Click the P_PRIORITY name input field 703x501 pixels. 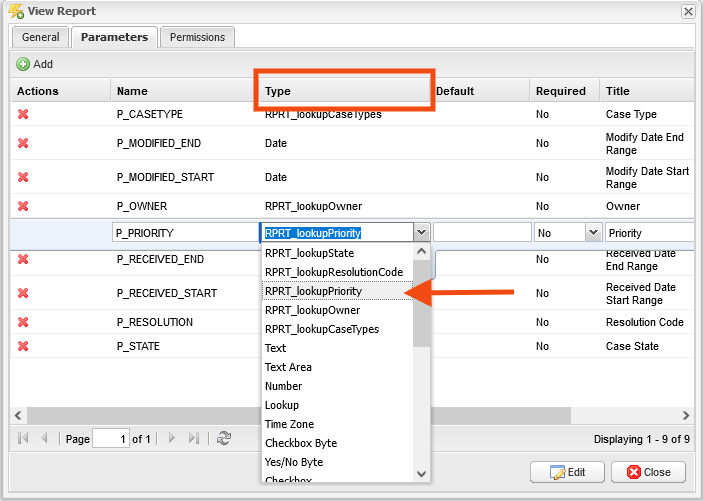click(186, 233)
